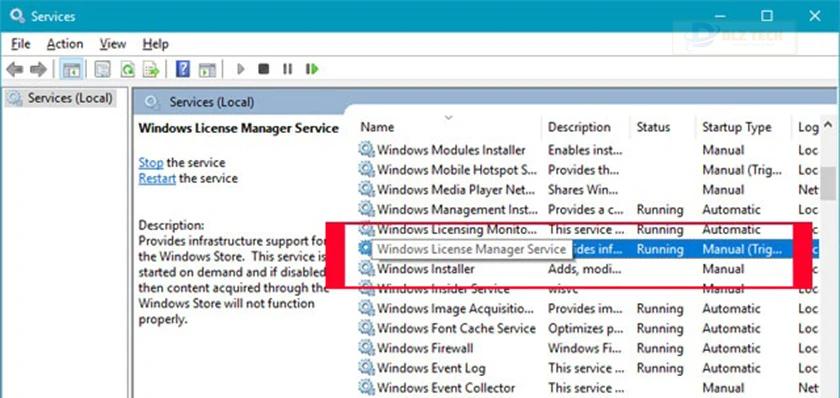Click 'Shares Win...' description of Media Player row
Viewport: 840px width, 398px height.
pos(584,190)
